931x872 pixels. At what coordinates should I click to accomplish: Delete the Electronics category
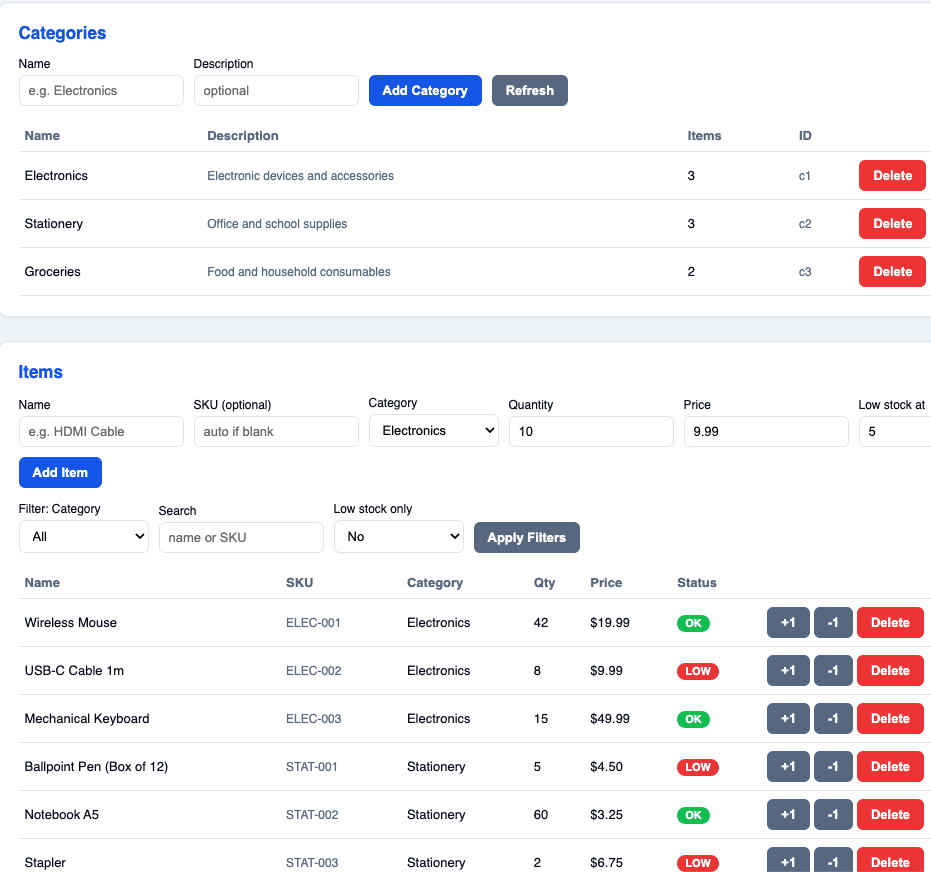(x=892, y=176)
